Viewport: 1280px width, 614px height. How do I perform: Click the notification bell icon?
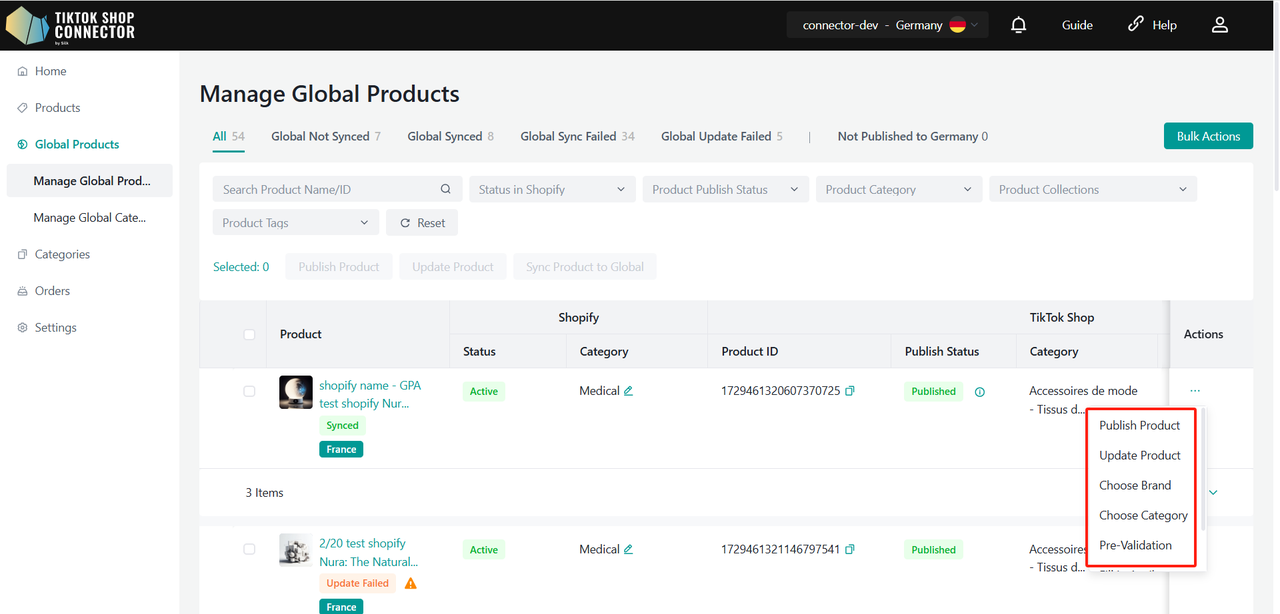pos(1018,25)
